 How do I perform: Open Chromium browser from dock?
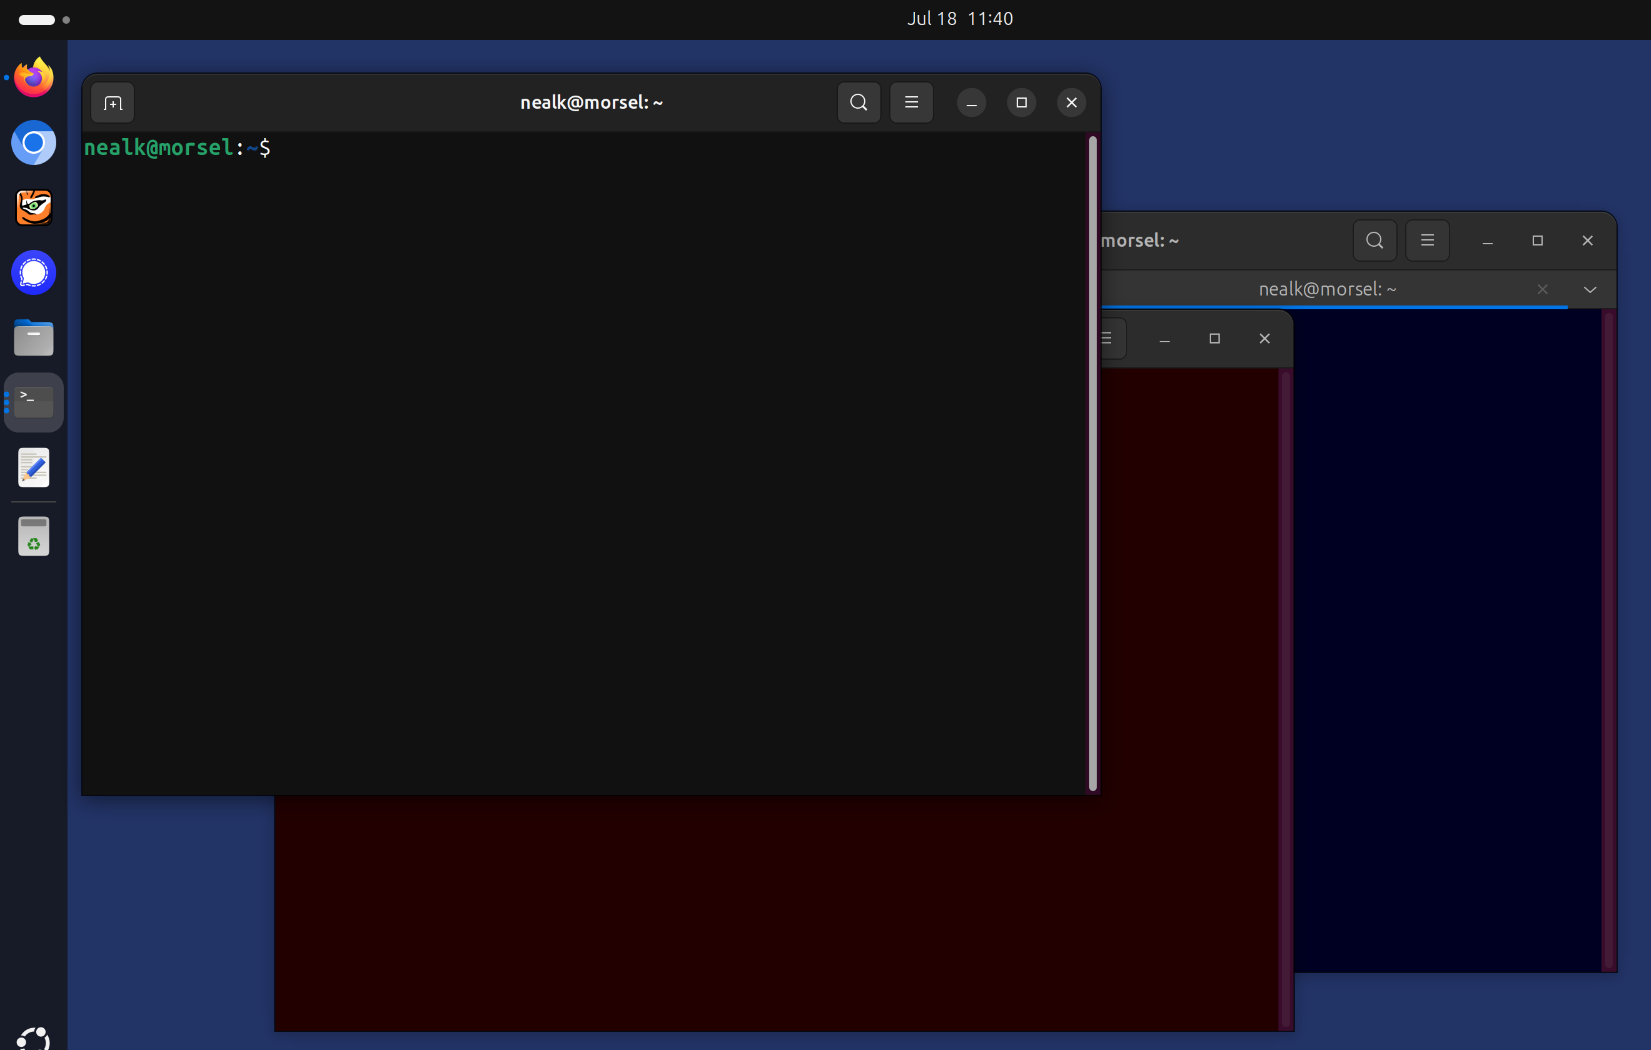coord(34,143)
